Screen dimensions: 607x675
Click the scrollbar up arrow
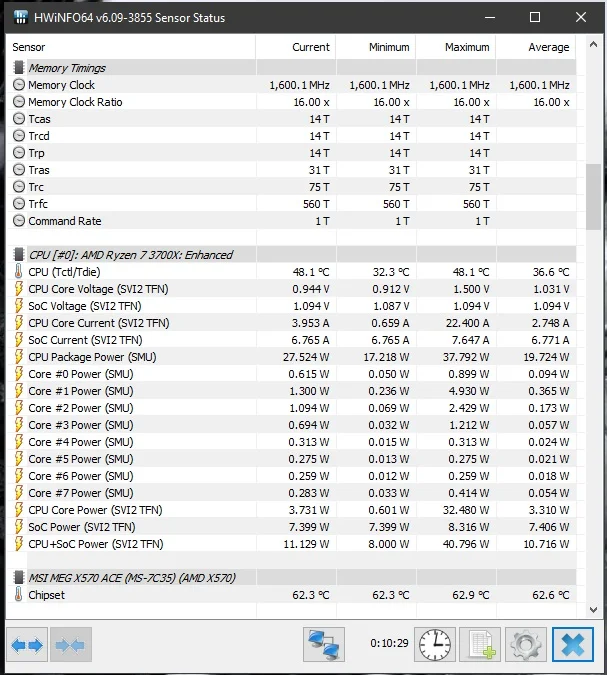(x=593, y=44)
